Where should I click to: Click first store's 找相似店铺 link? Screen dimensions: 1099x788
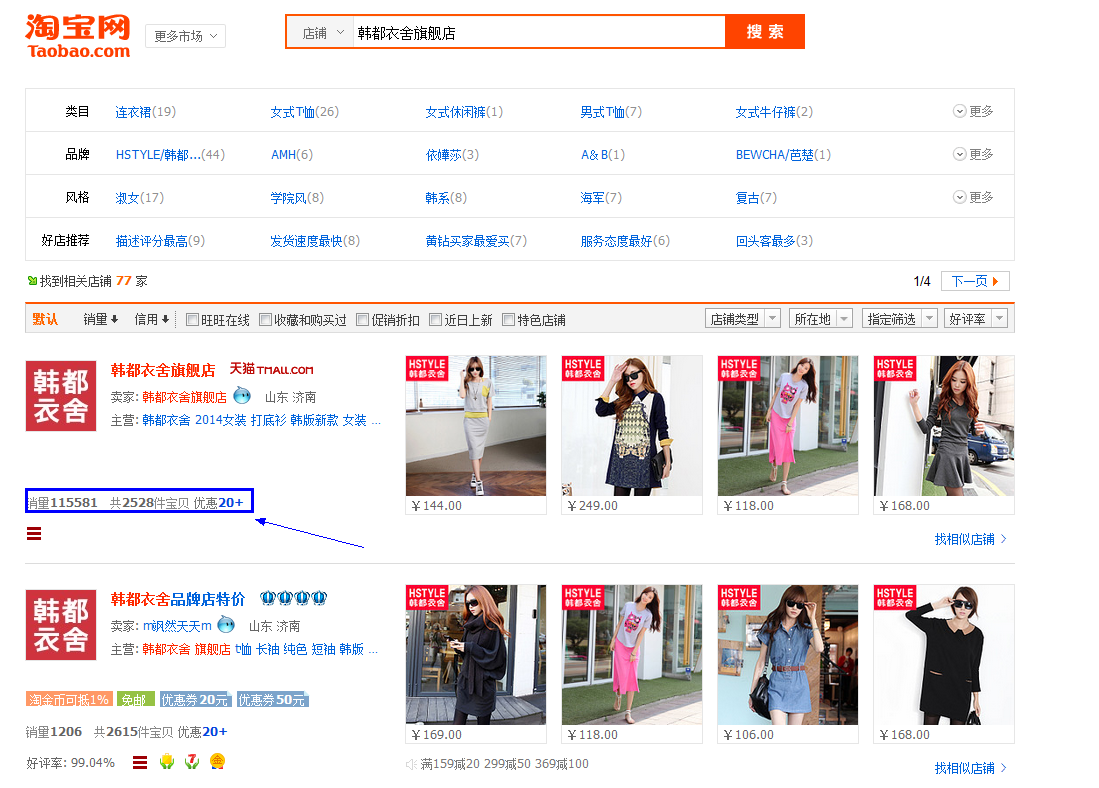pos(971,538)
